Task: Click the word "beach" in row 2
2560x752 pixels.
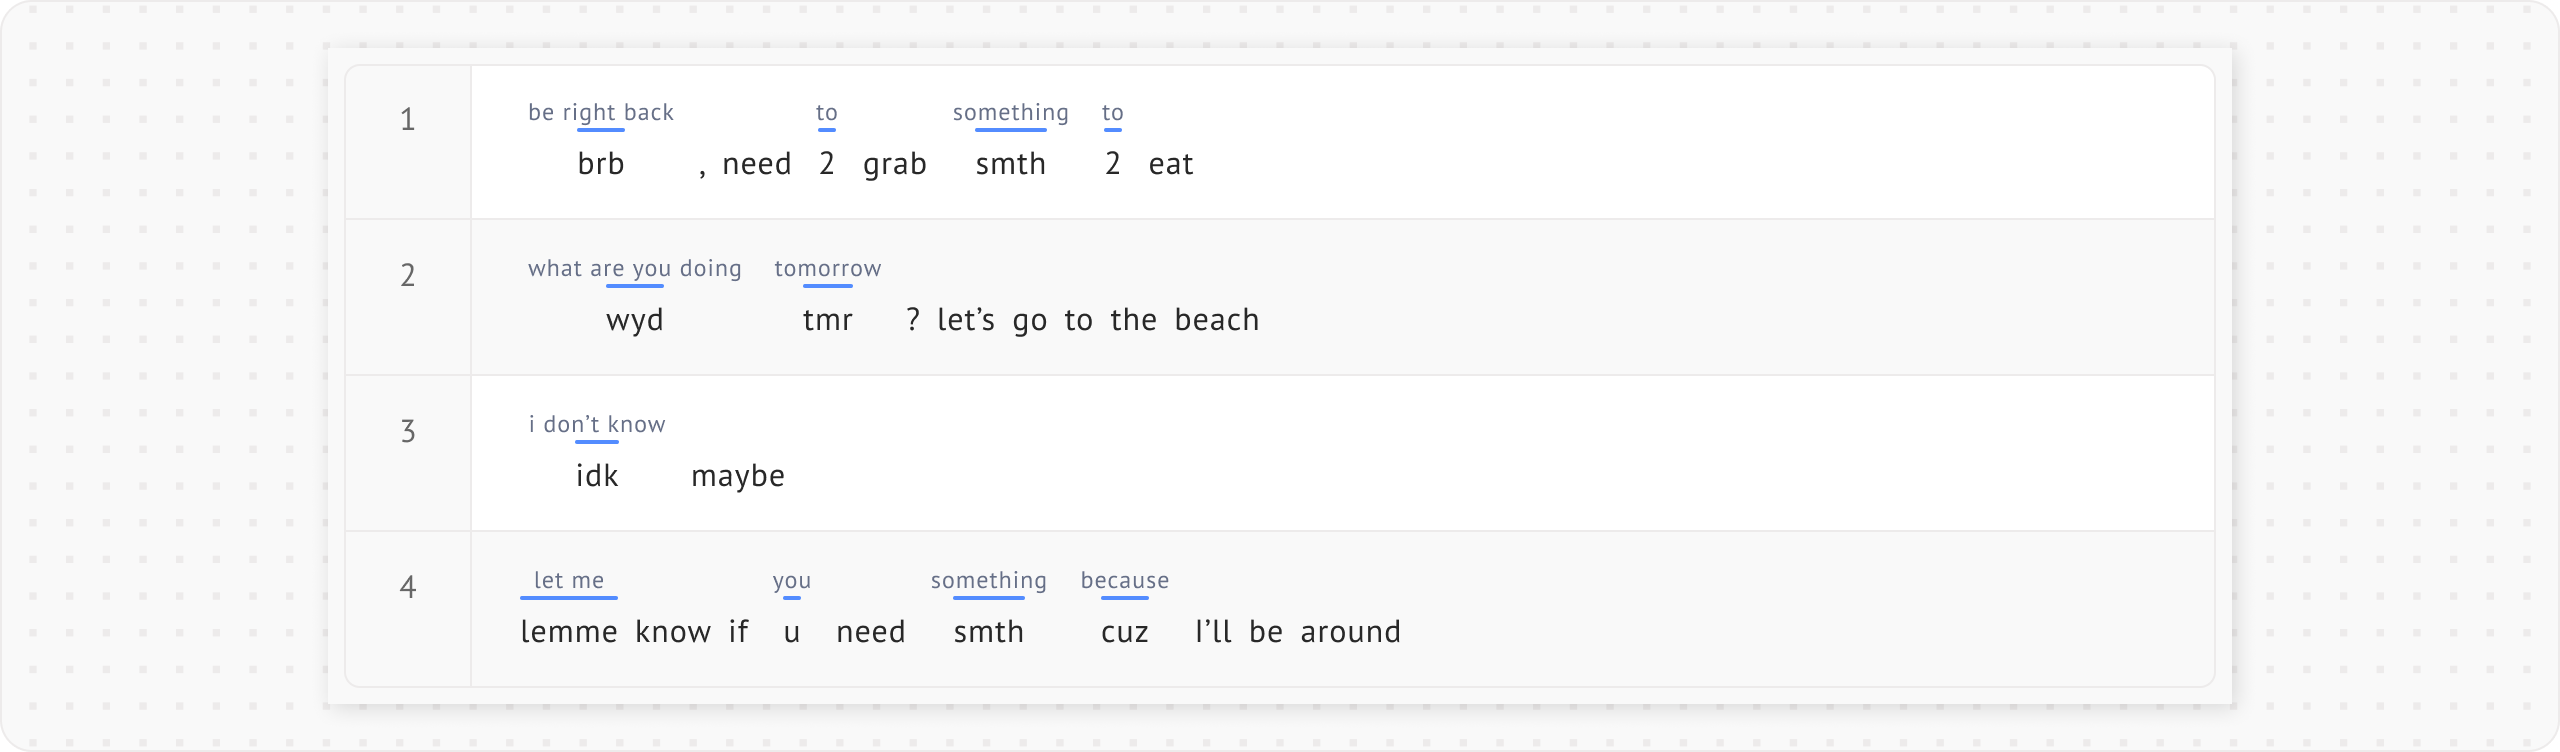Action: [x=1217, y=320]
